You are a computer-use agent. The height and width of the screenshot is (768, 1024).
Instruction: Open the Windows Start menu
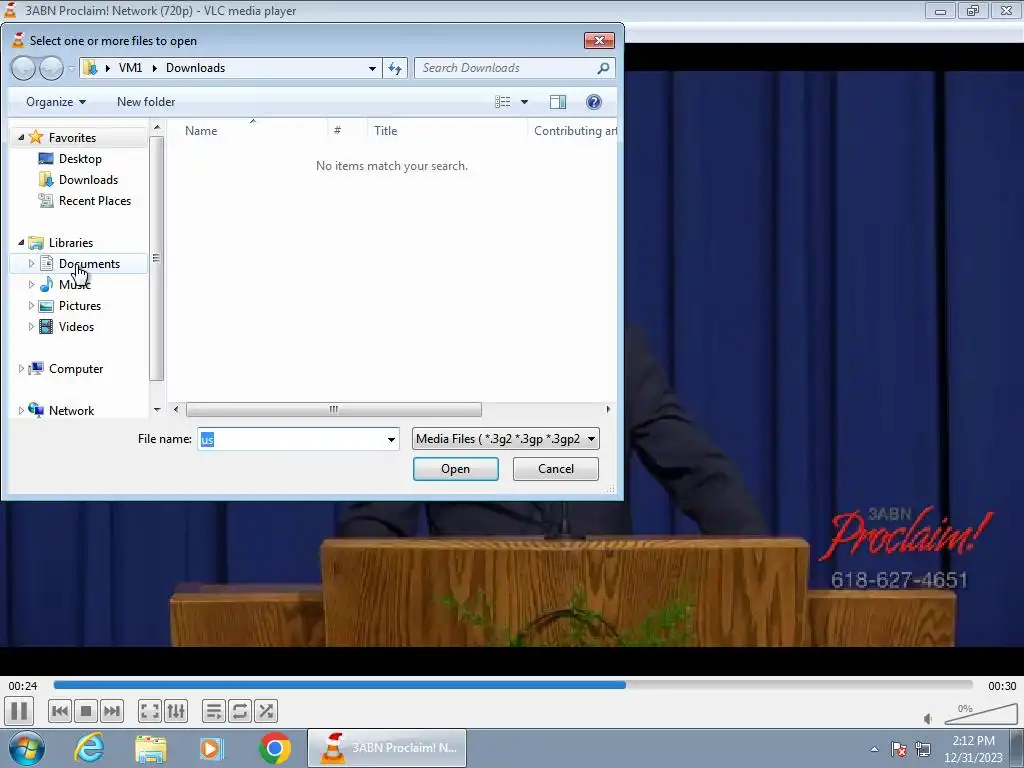pos(26,748)
